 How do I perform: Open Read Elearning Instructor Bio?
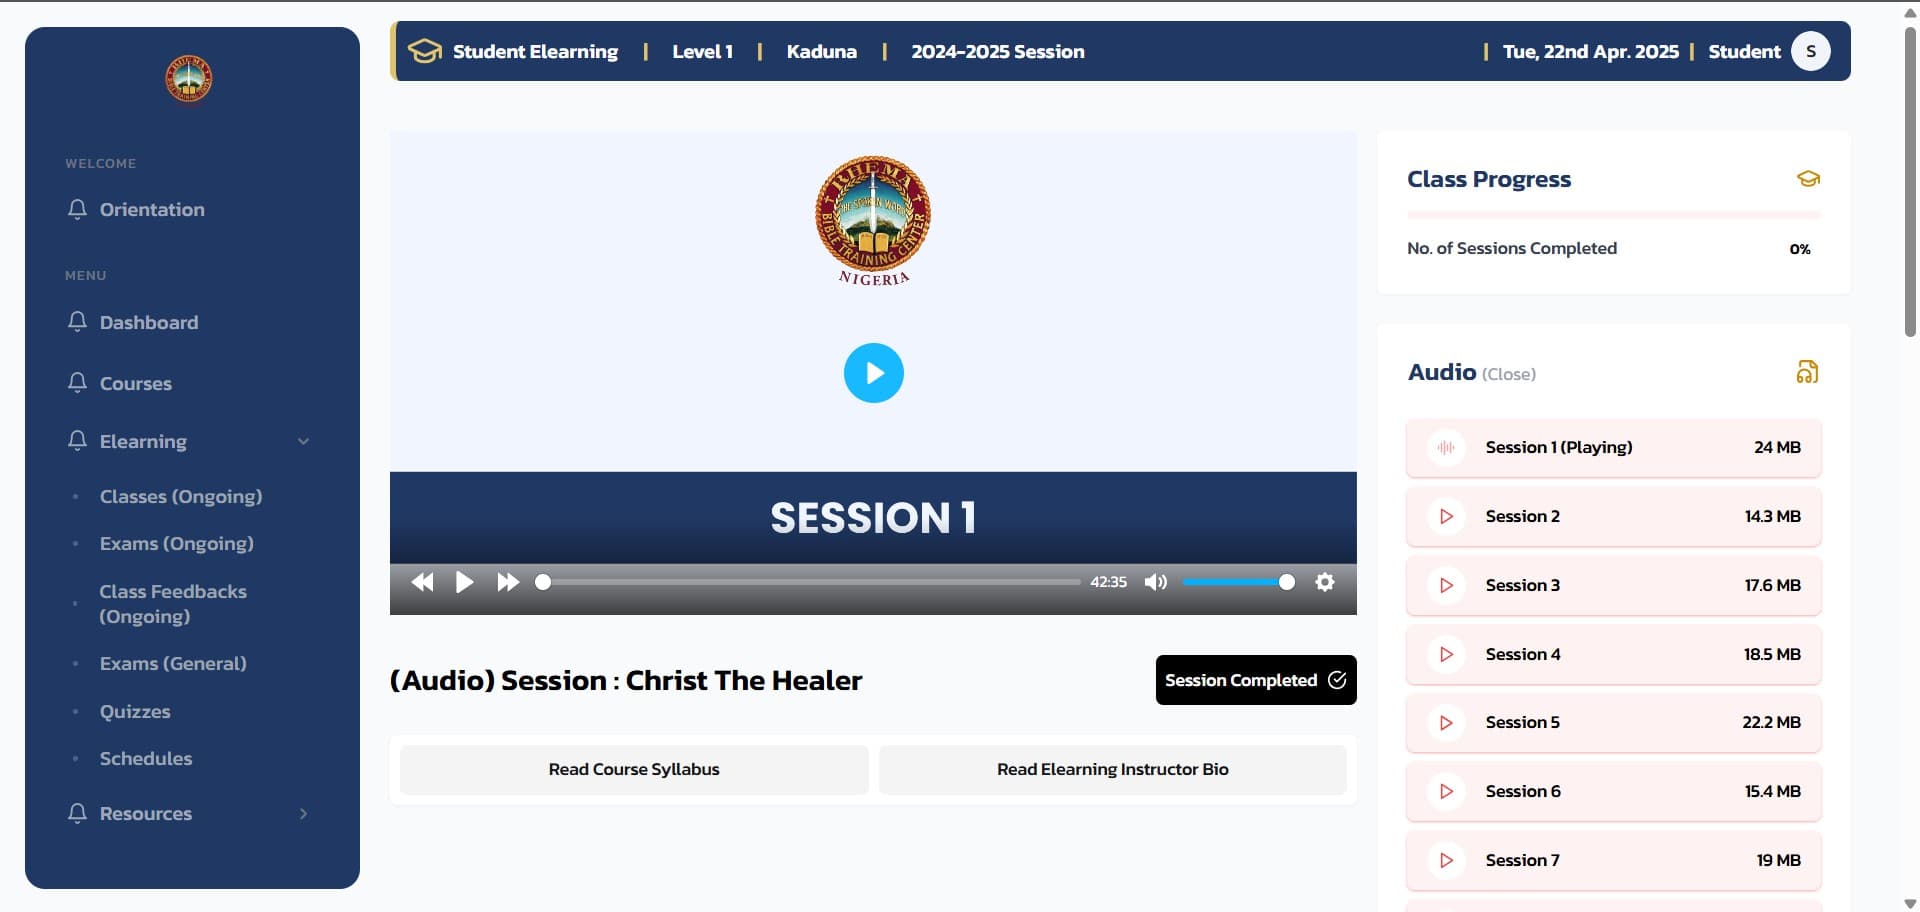pos(1112,769)
